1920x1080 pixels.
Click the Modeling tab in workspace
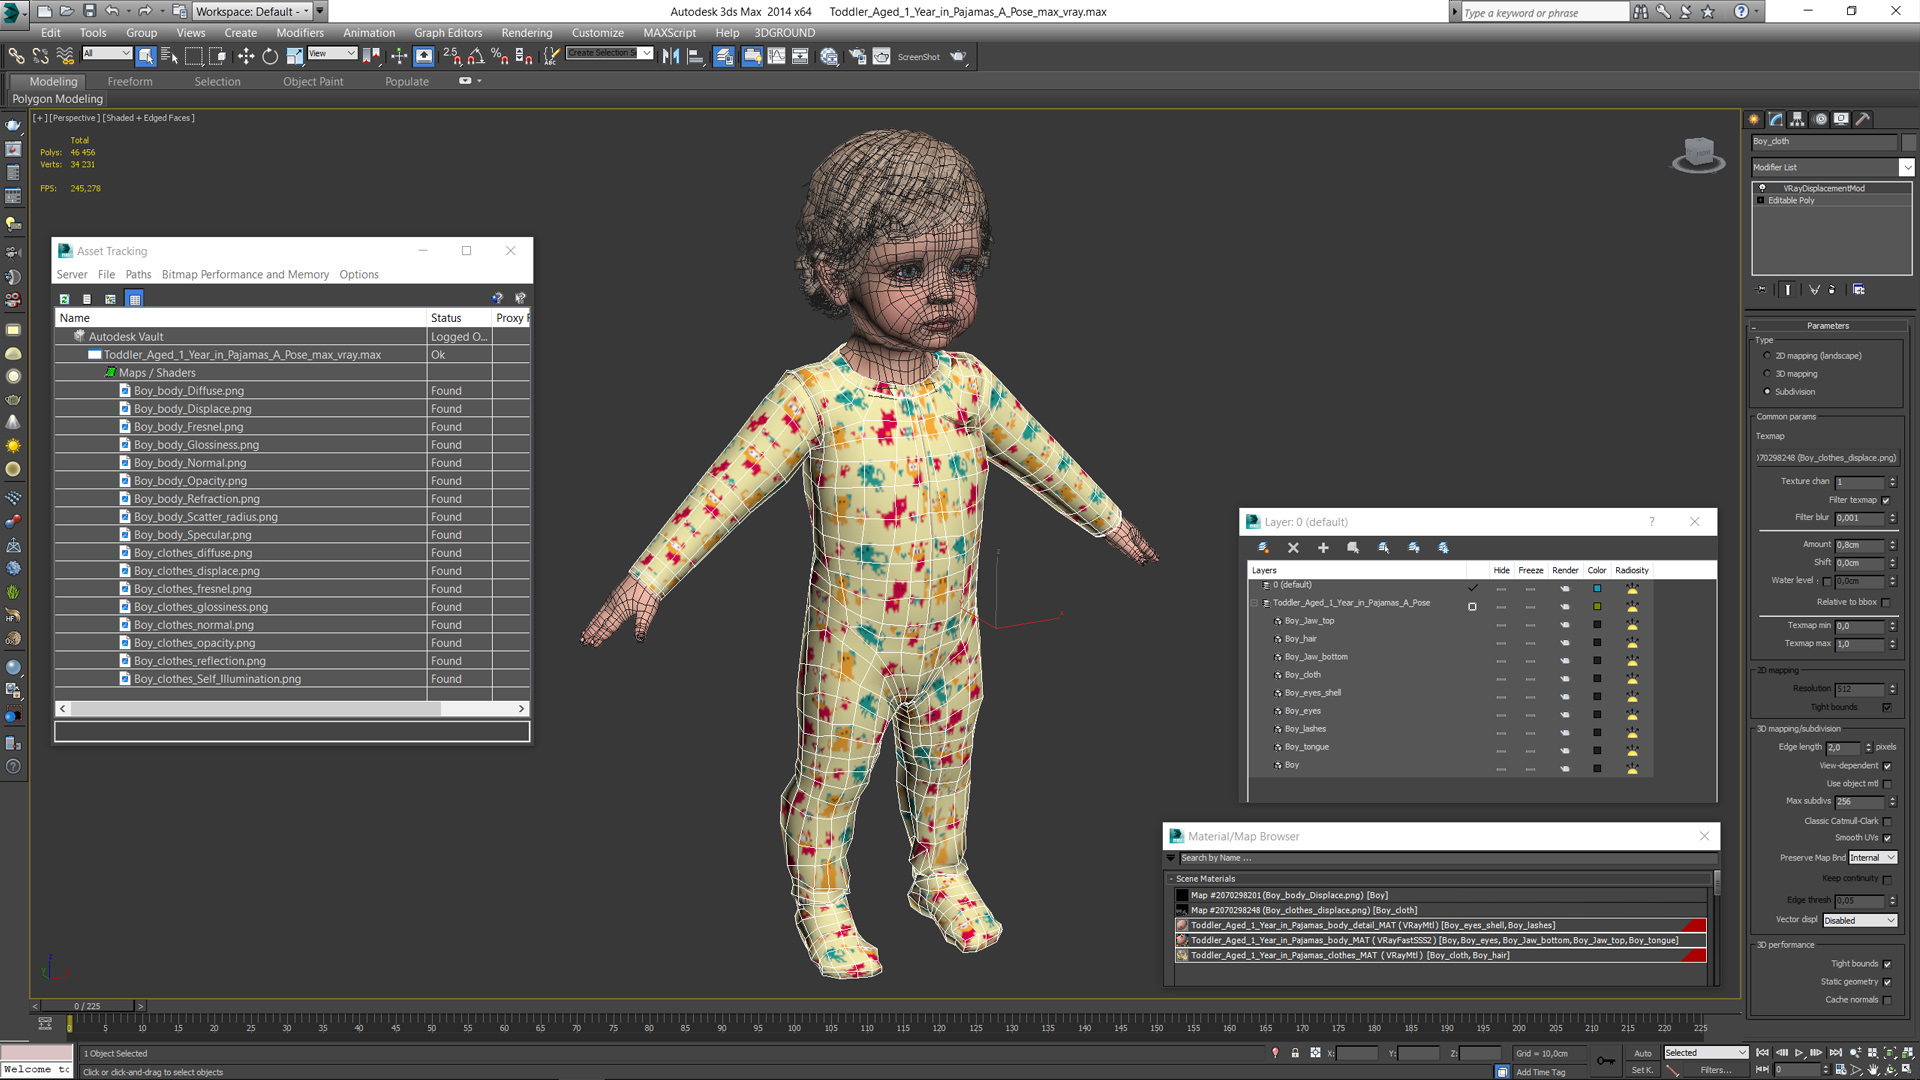[49, 80]
